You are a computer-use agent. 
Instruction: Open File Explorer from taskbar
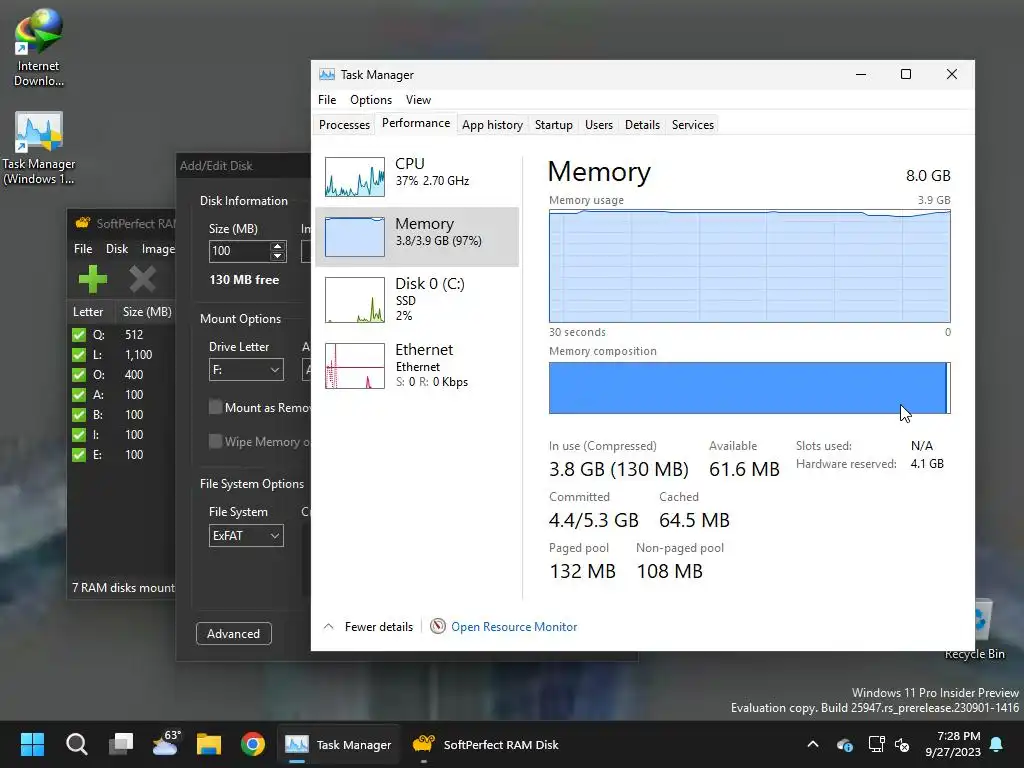click(x=209, y=744)
